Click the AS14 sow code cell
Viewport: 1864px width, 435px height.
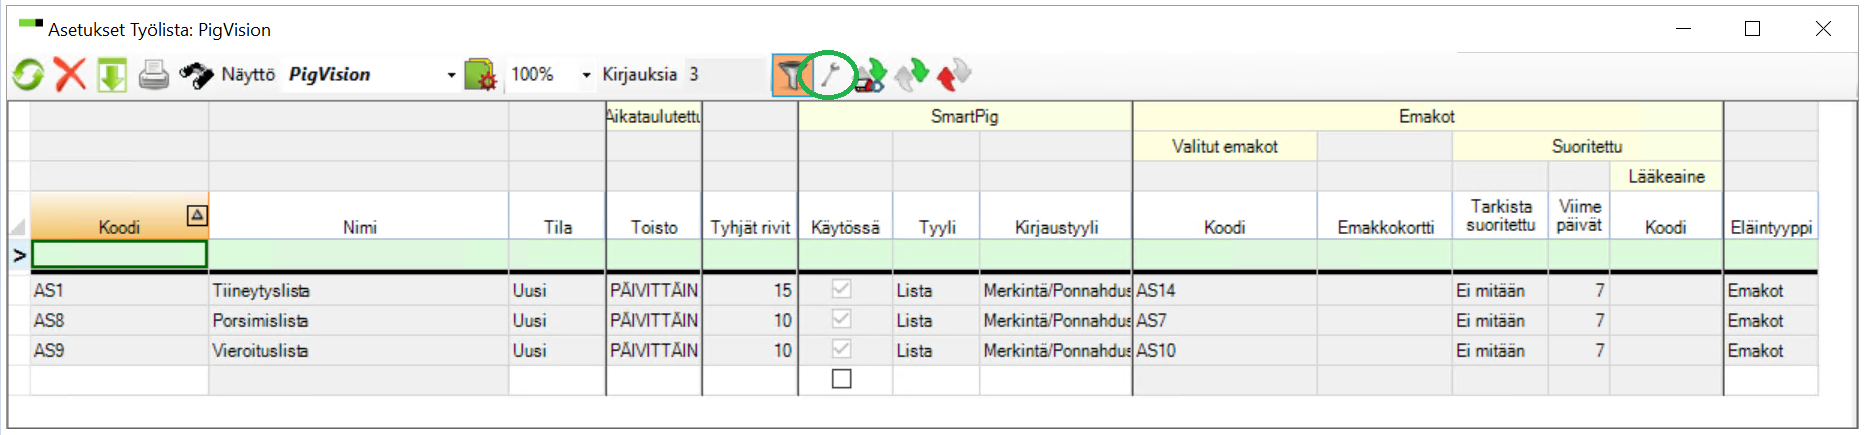[1225, 290]
